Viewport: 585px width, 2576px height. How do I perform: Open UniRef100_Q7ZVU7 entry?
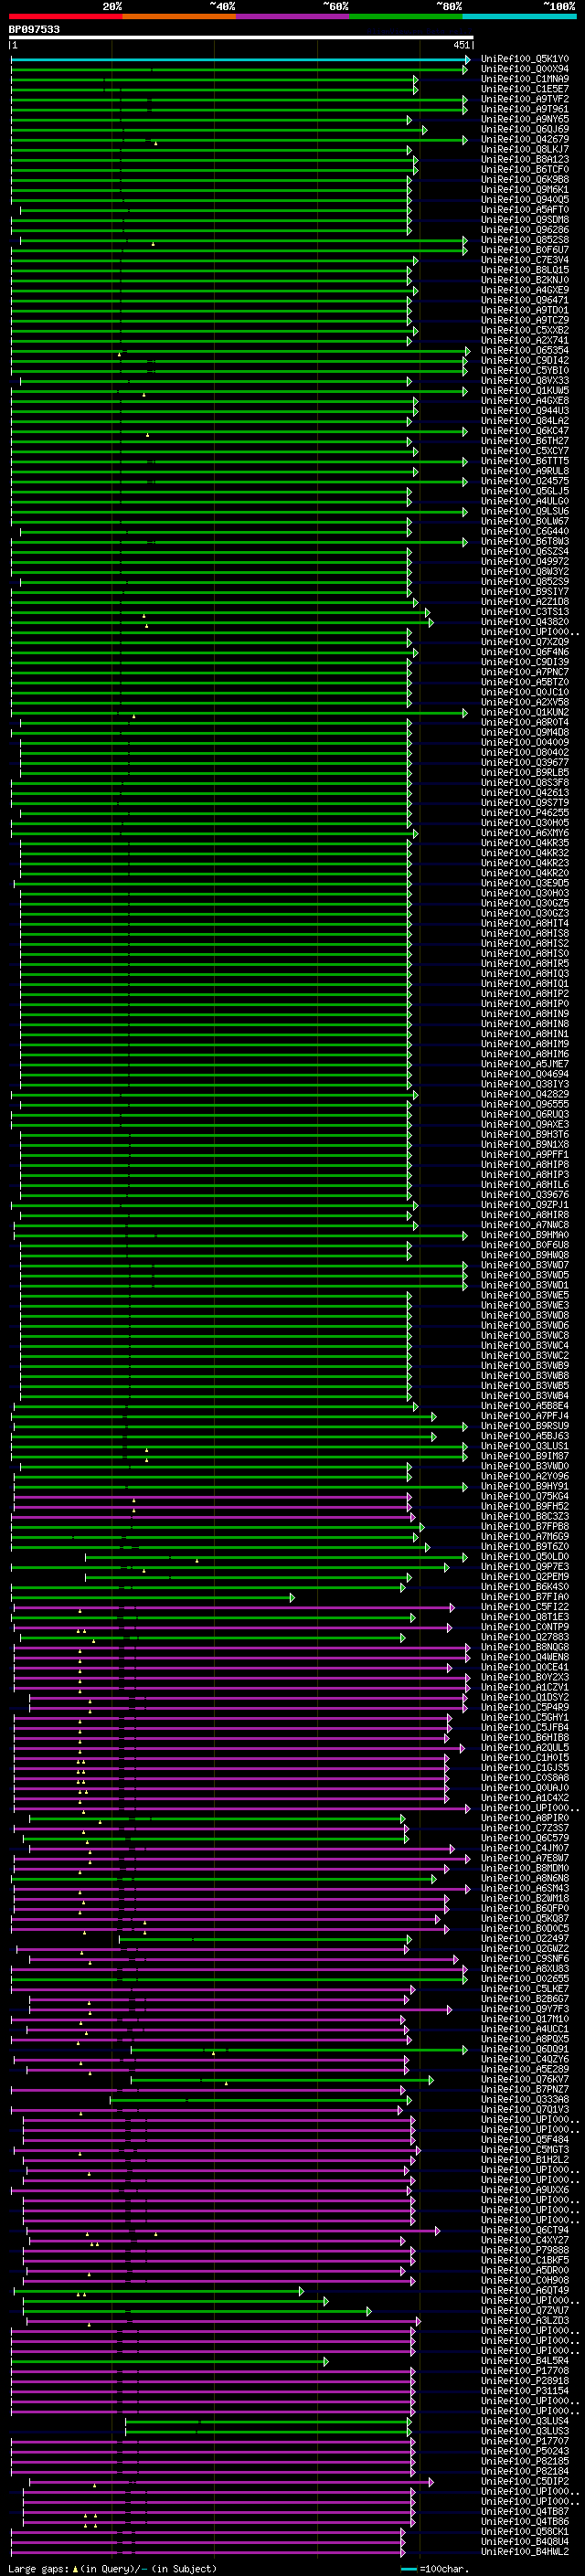(524, 2310)
